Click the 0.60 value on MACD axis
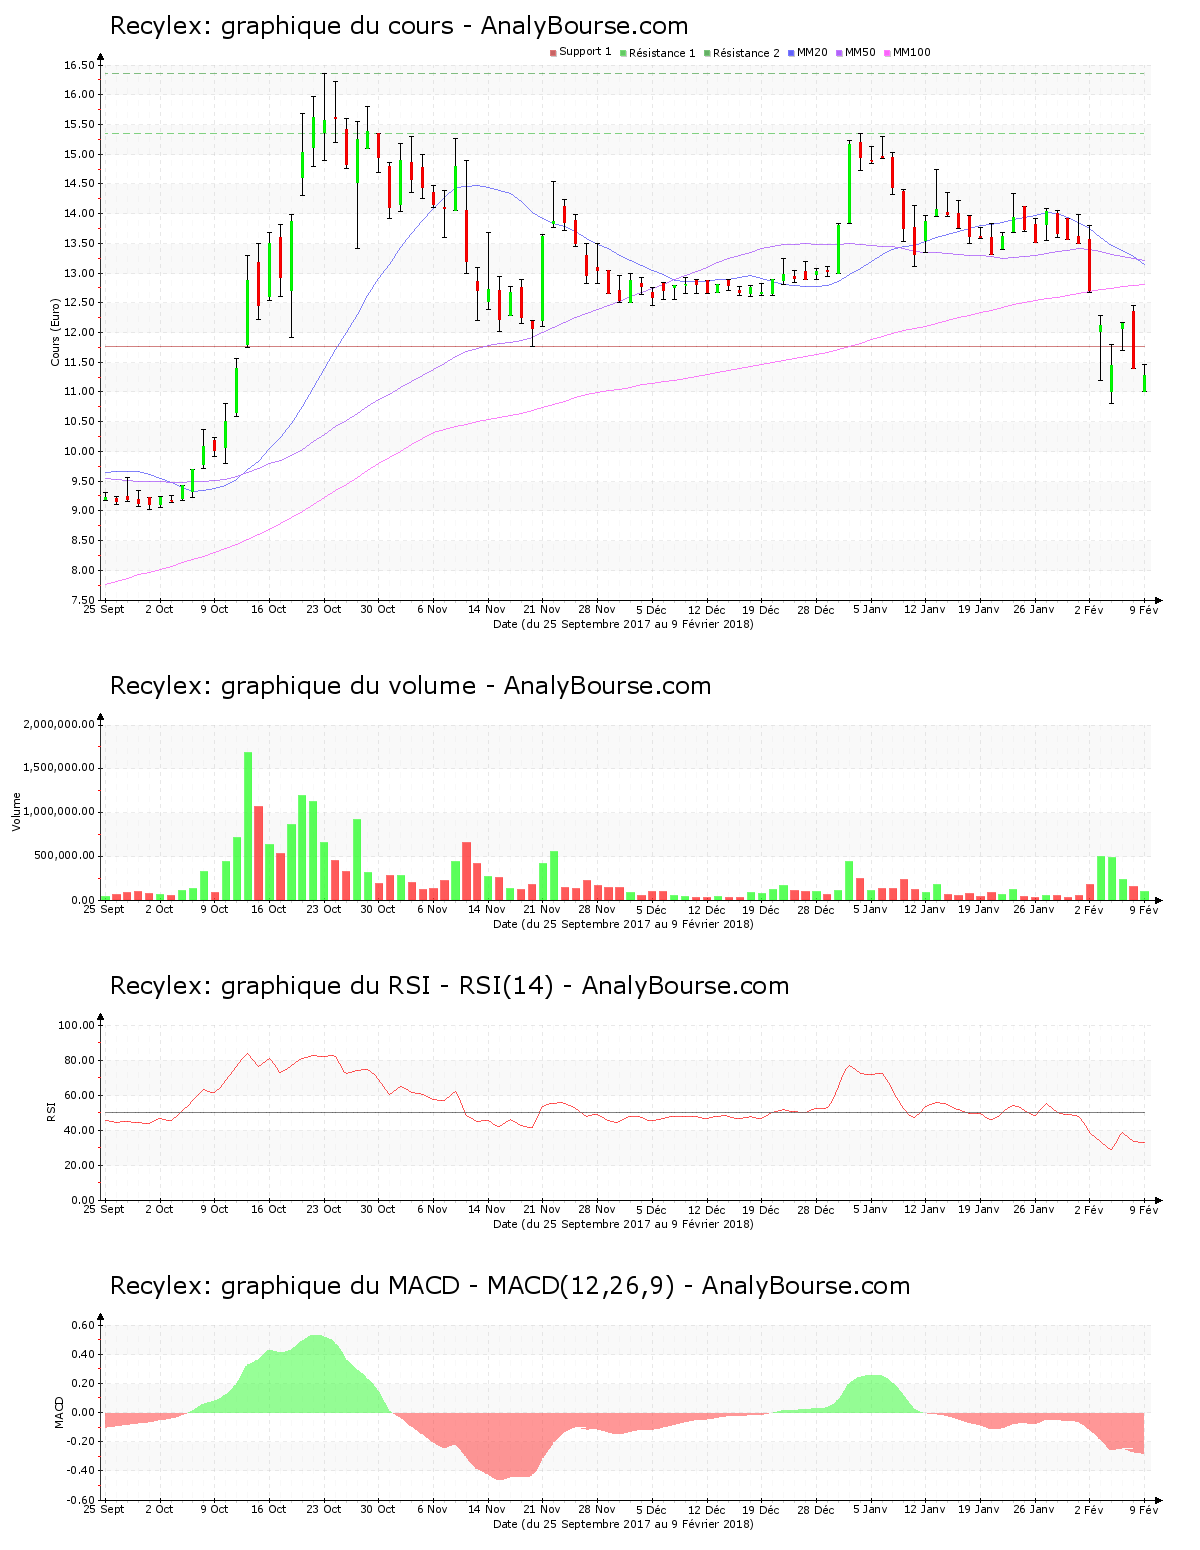Screen dimensions: 1200x1550 point(84,1325)
